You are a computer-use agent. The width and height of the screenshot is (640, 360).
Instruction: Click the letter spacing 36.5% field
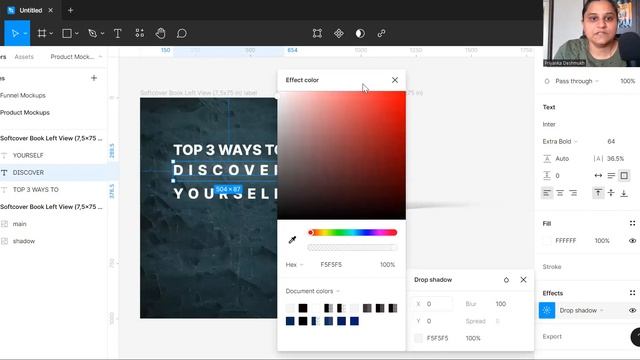tap(615, 159)
